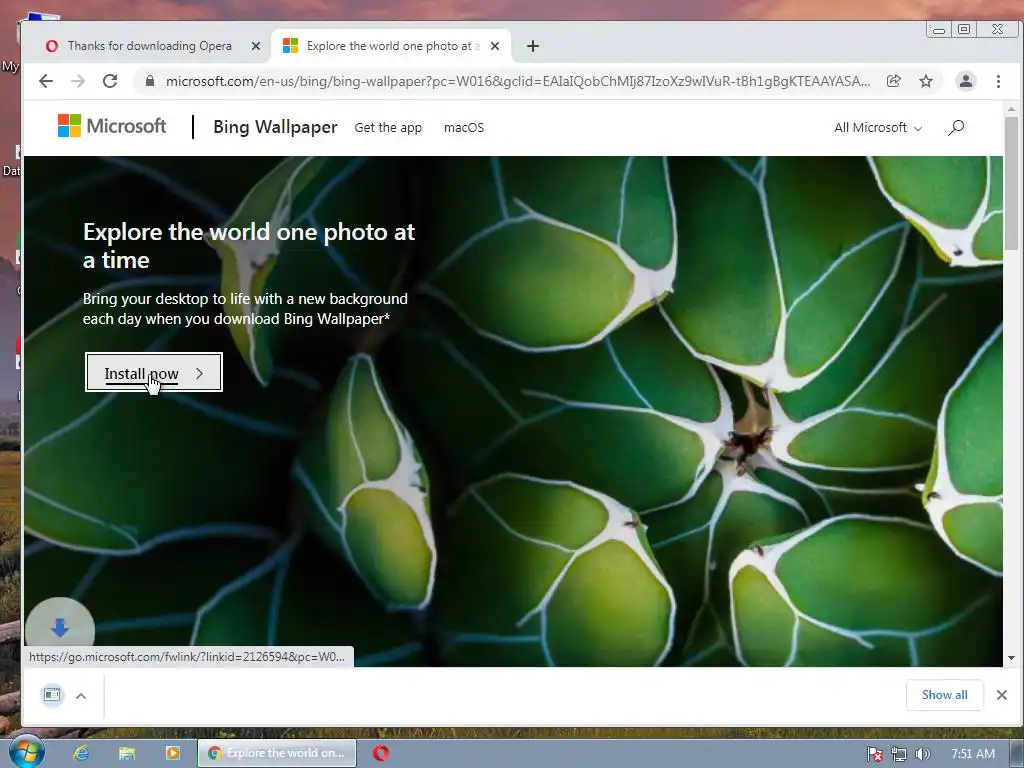Close the Bing Wallpaper tab

click(495, 46)
